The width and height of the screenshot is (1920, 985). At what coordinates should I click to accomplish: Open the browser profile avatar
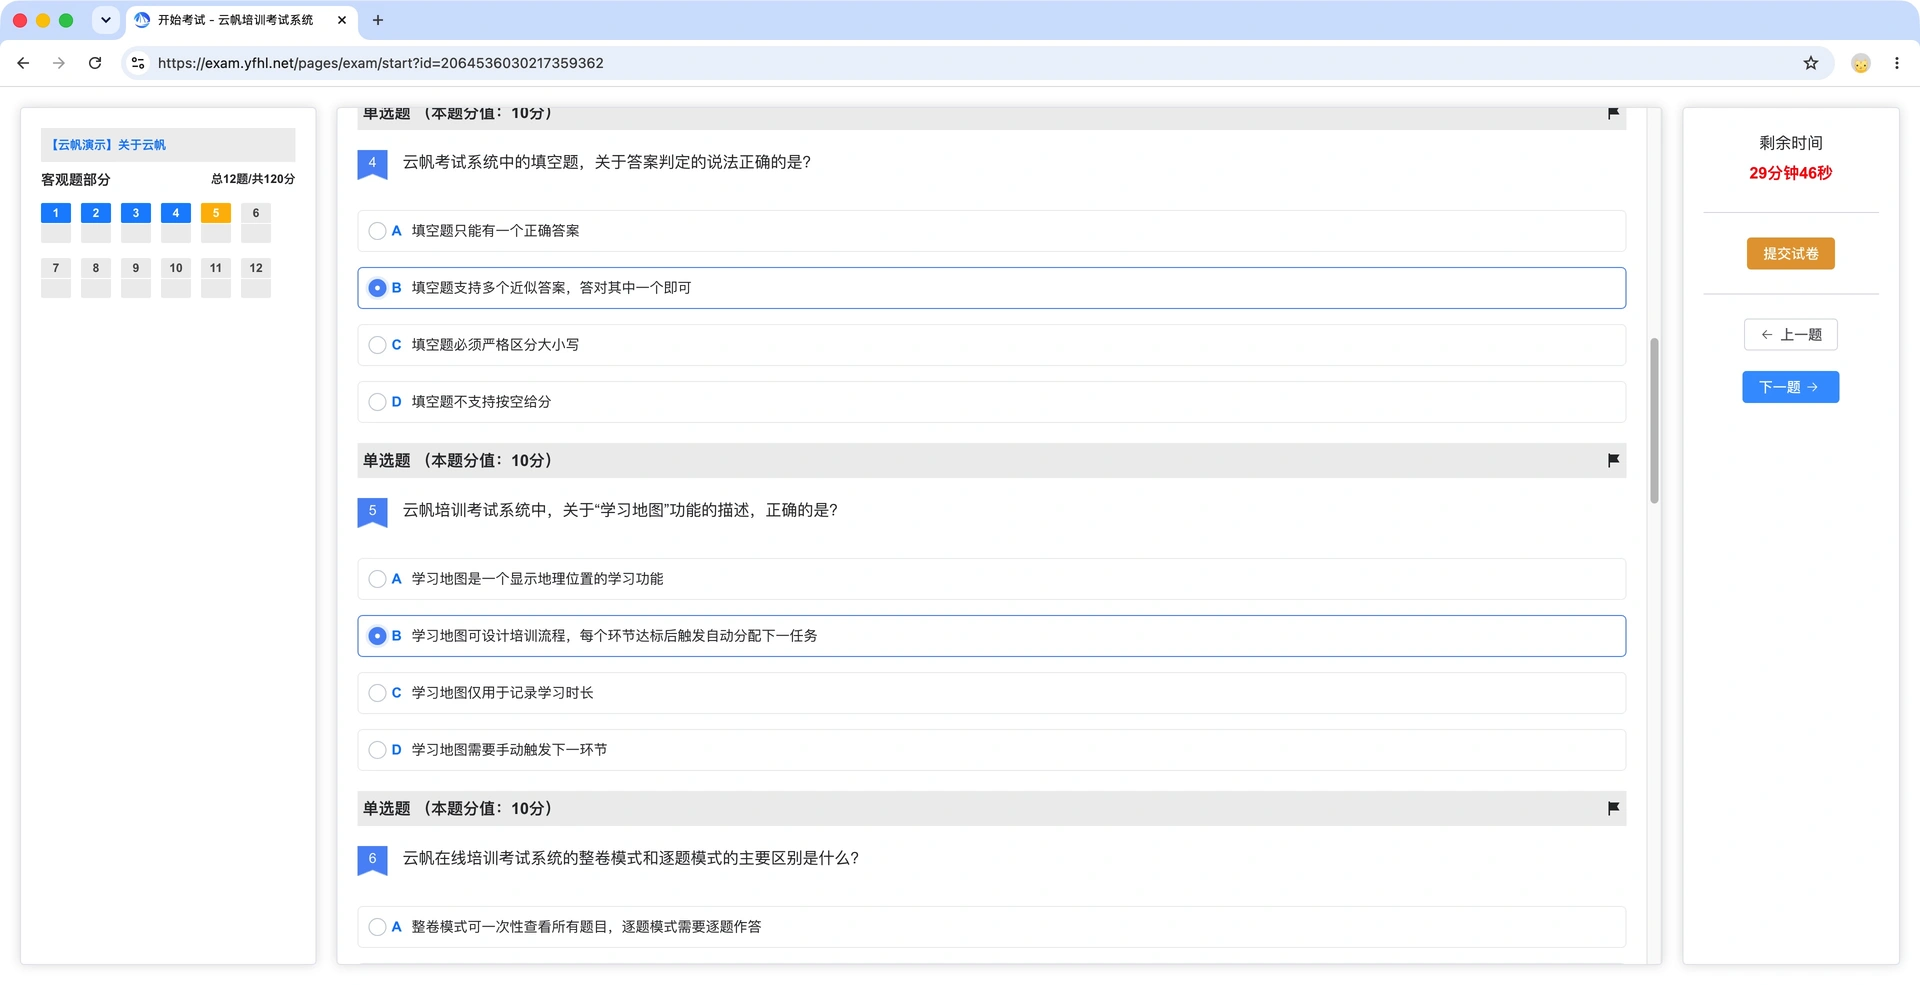1861,63
